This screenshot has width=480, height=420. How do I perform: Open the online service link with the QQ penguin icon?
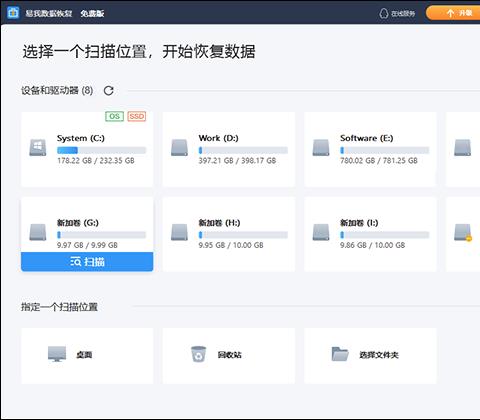click(397, 13)
